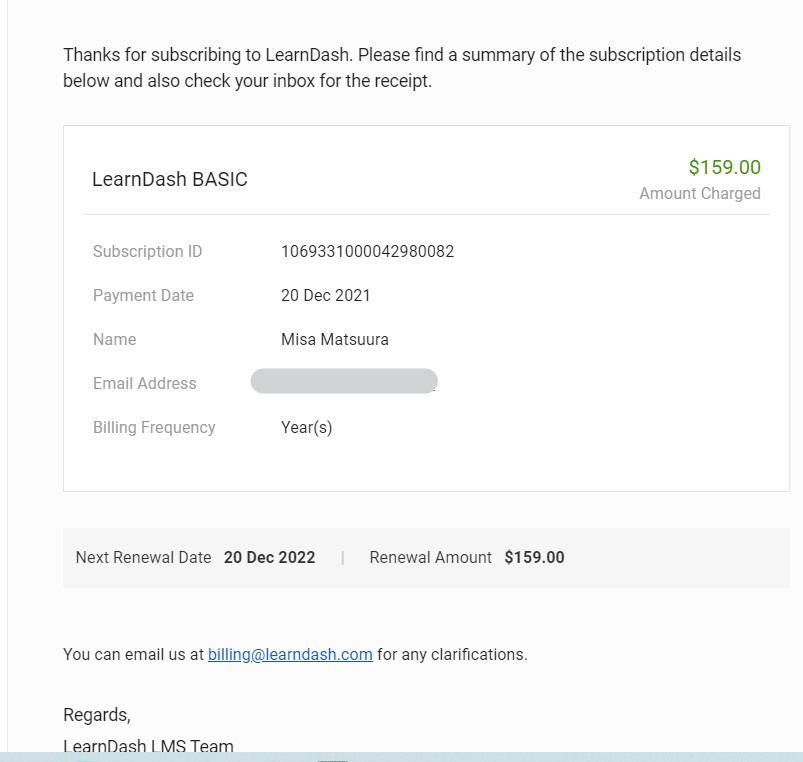Click the redacted email address field
Screen dimensions: 803x762
pyautogui.click(x=344, y=381)
